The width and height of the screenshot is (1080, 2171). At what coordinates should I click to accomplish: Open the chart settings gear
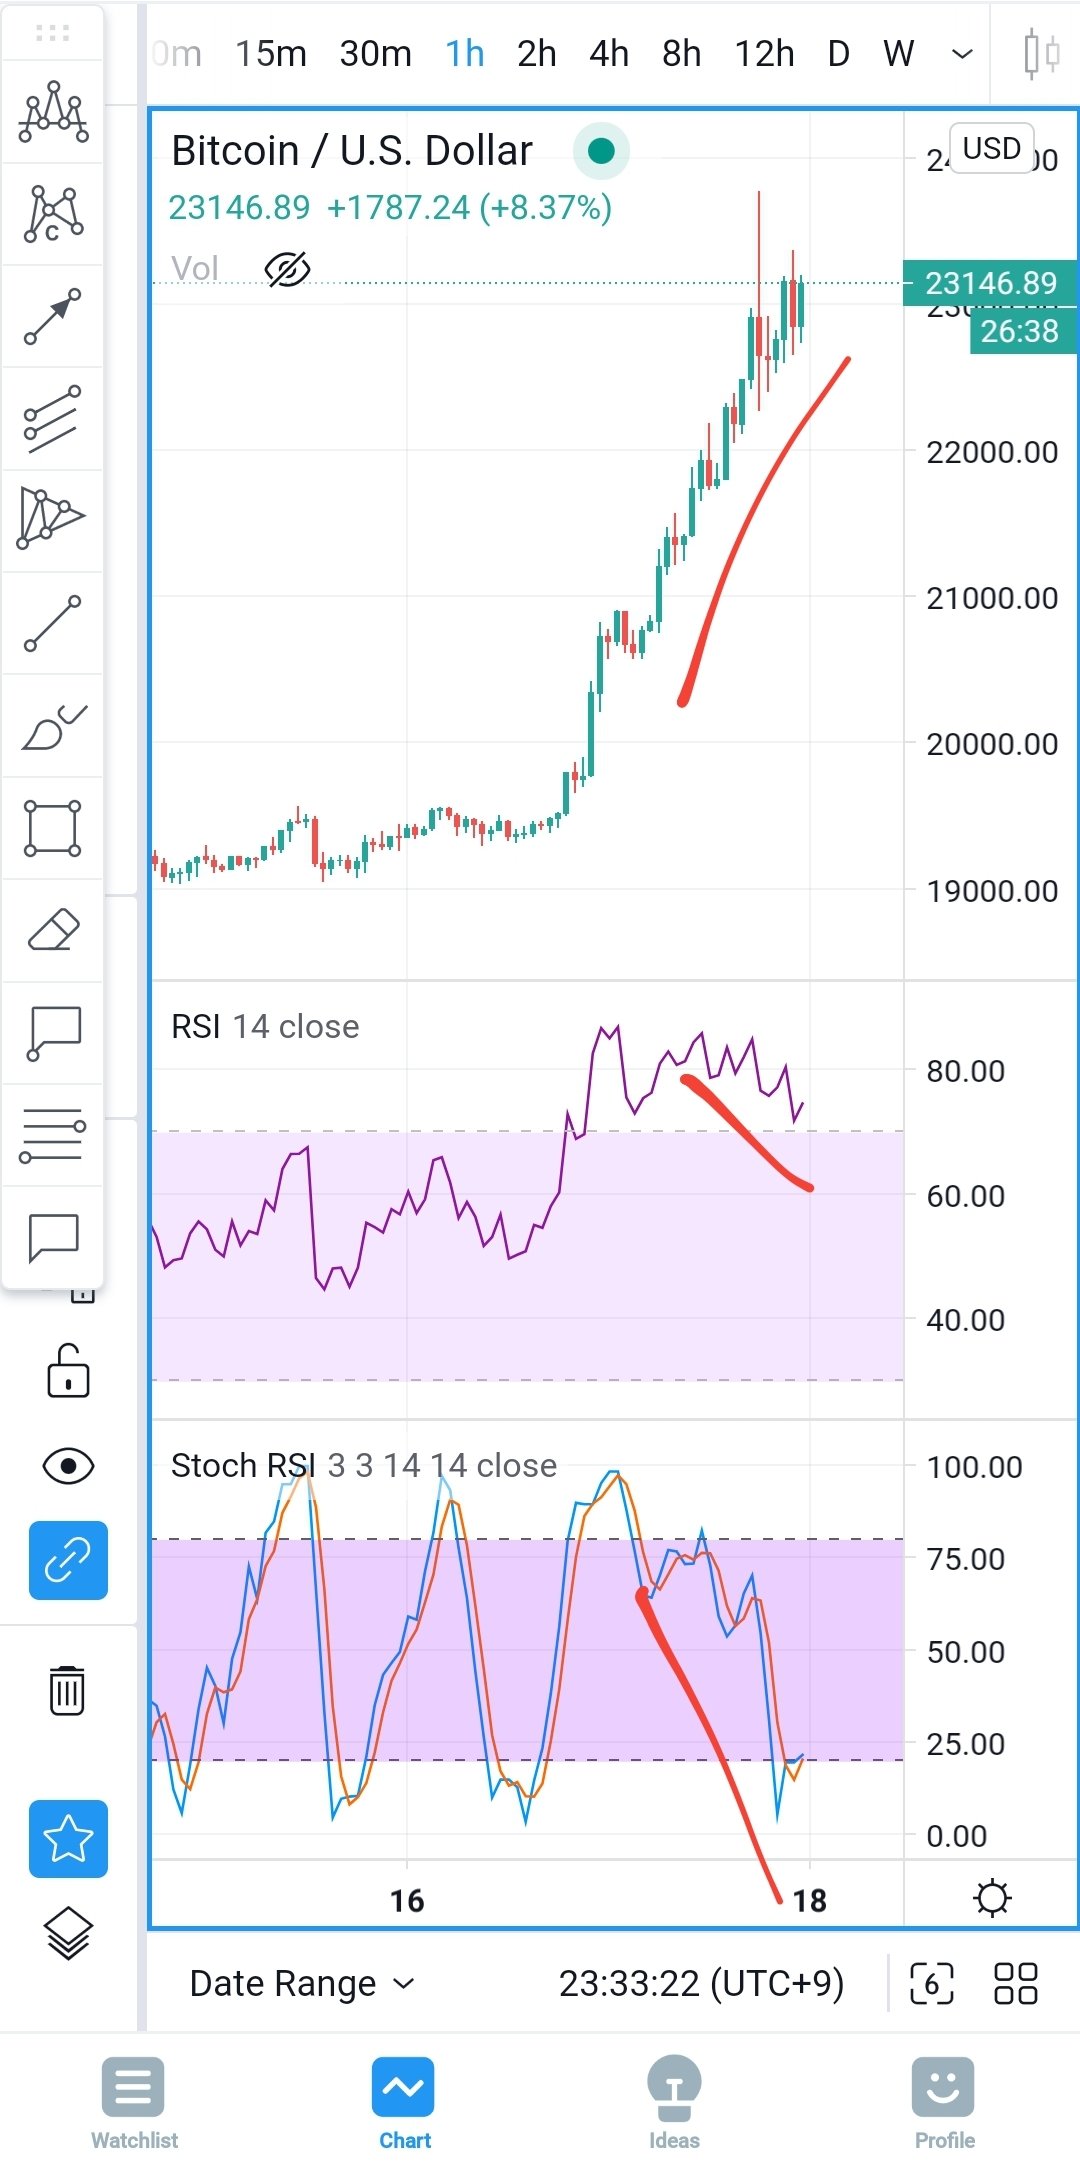992,1897
